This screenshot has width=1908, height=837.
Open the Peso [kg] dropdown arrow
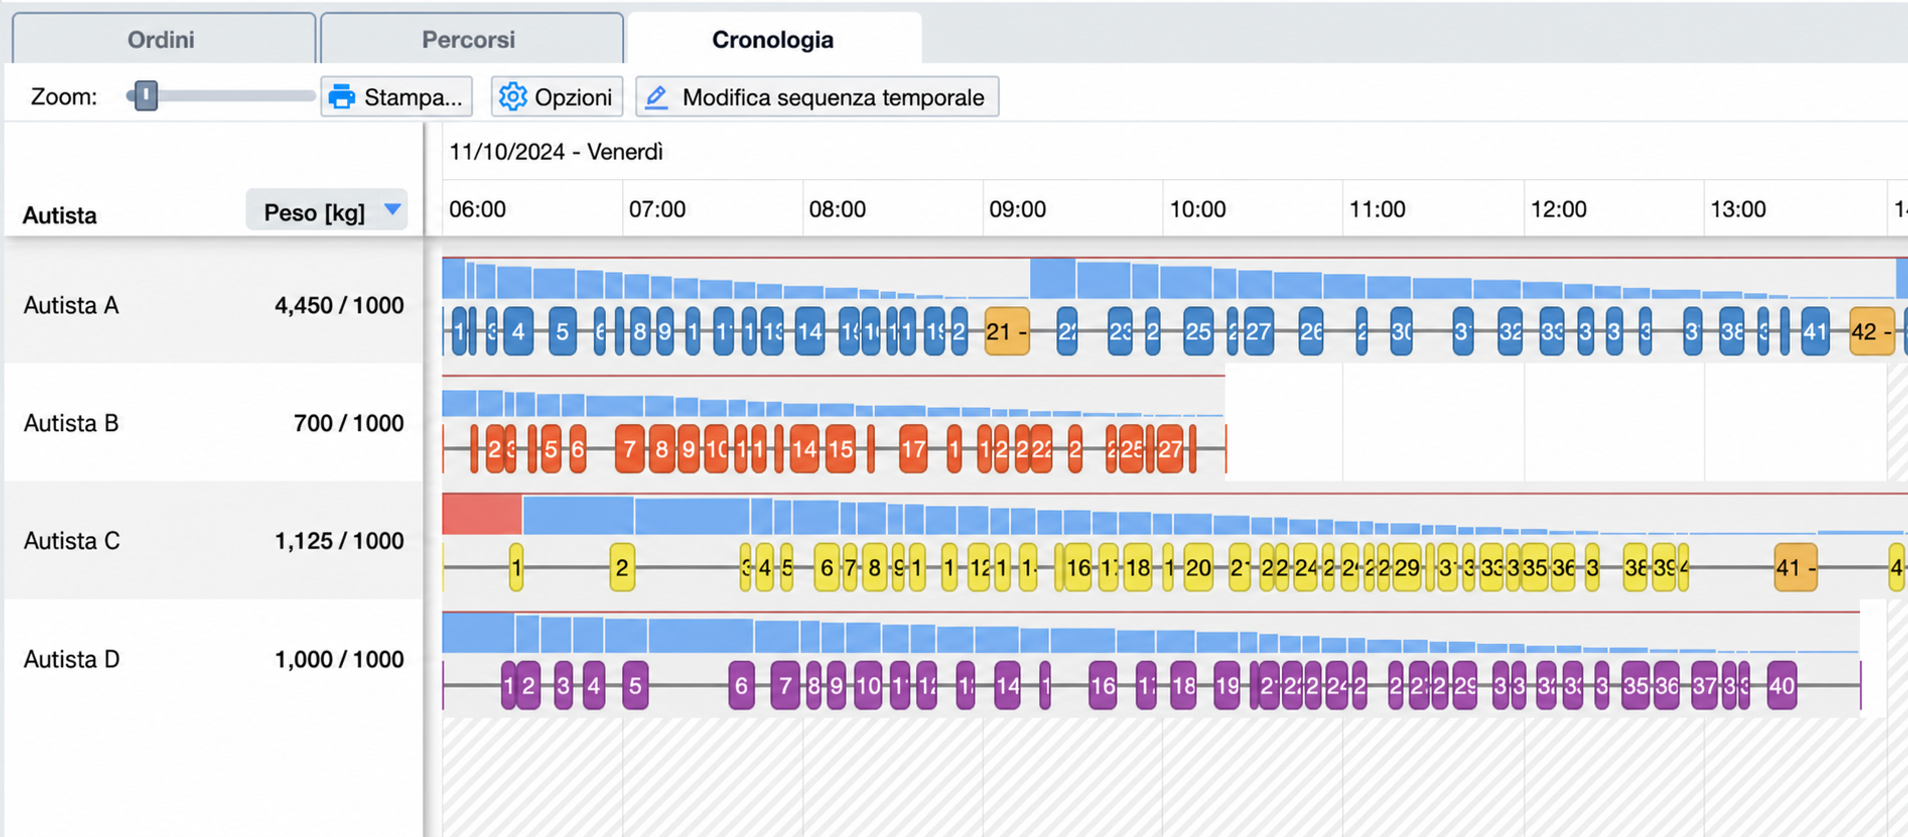tap(393, 209)
